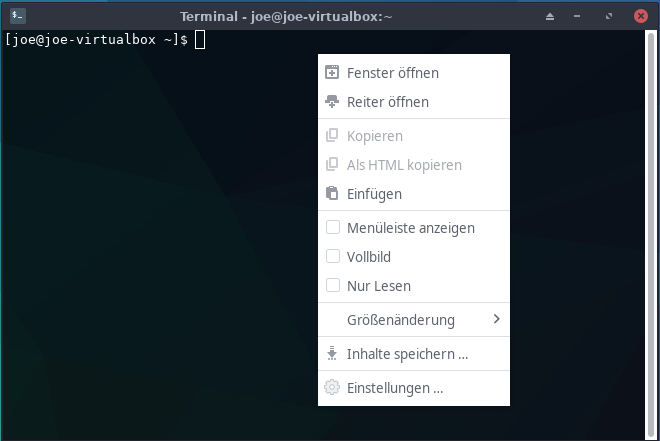Click the terminal app icon in title bar

18,16
